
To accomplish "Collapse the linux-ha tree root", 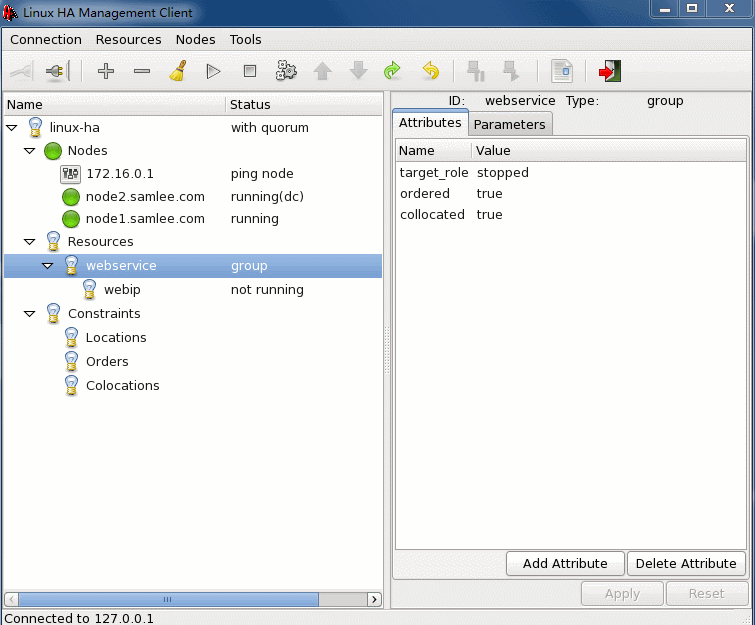I will point(12,128).
